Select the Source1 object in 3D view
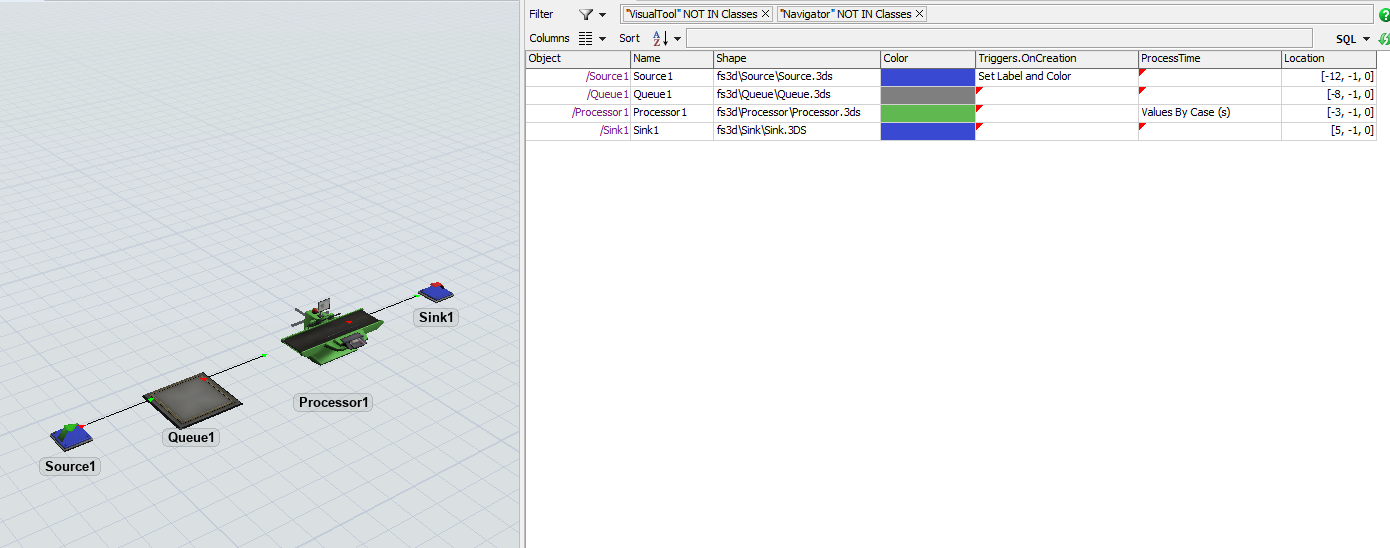Viewport: 1390px width, 548px height. 71,435
